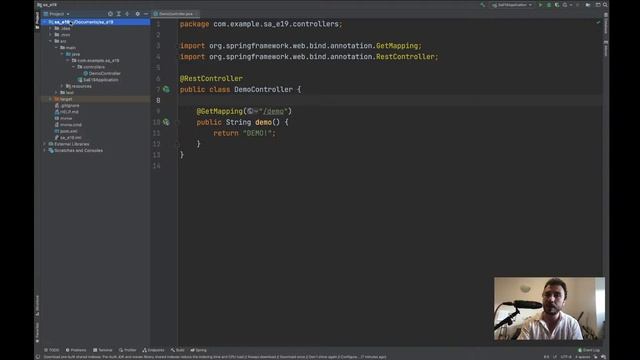This screenshot has width=640, height=360.
Task: Expand the resources folder
Action: coord(62,86)
